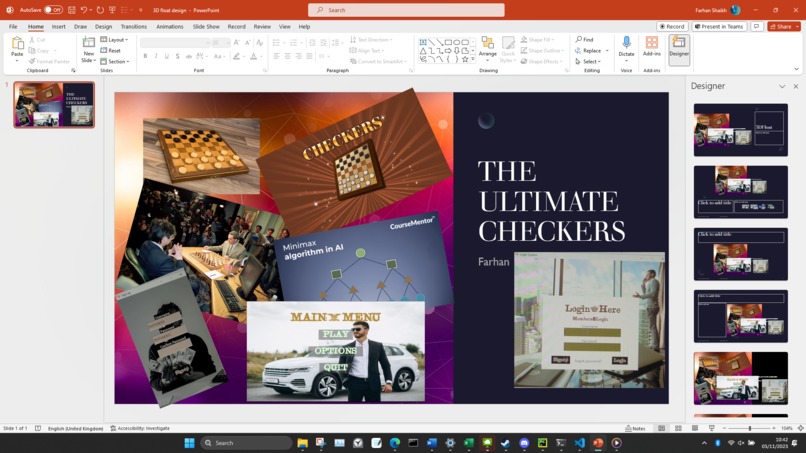This screenshot has width=806, height=453.
Task: Select the star shape in gallery
Action: [465, 60]
